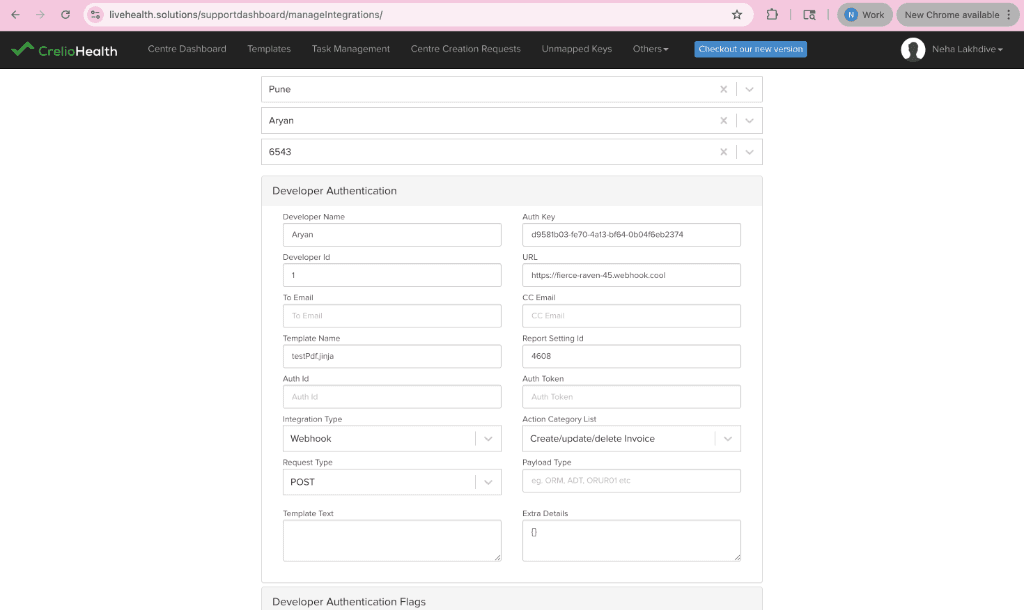Open Centre Dashboard nav item
The image size is (1024, 610).
pos(187,49)
